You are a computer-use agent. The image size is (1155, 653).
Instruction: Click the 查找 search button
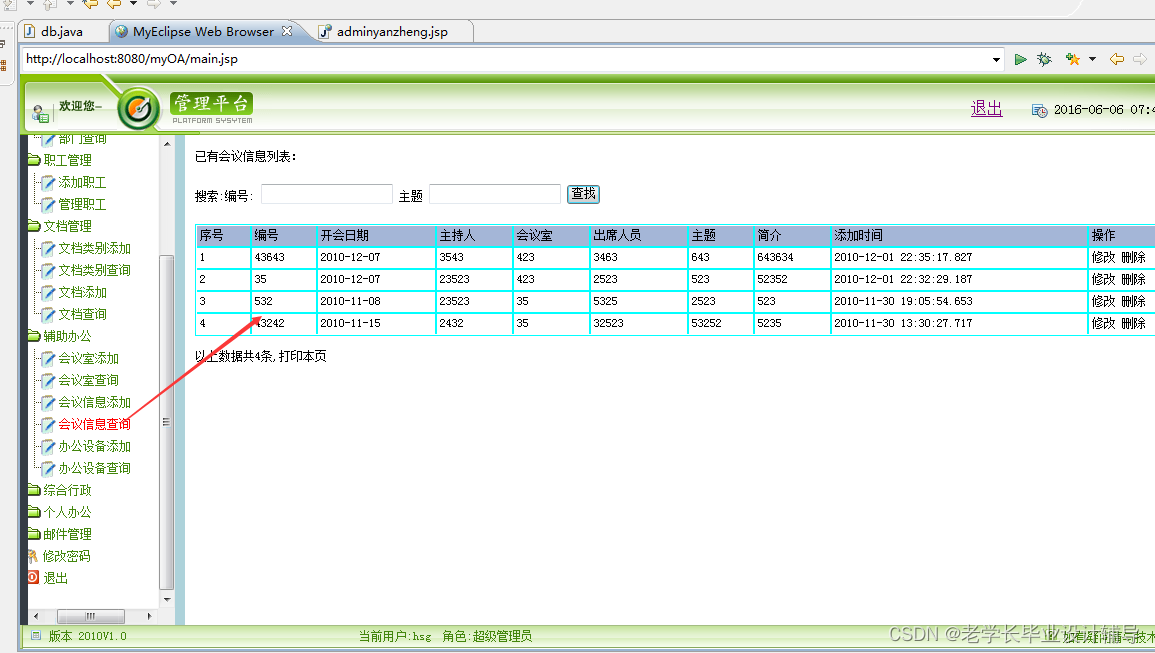[583, 194]
